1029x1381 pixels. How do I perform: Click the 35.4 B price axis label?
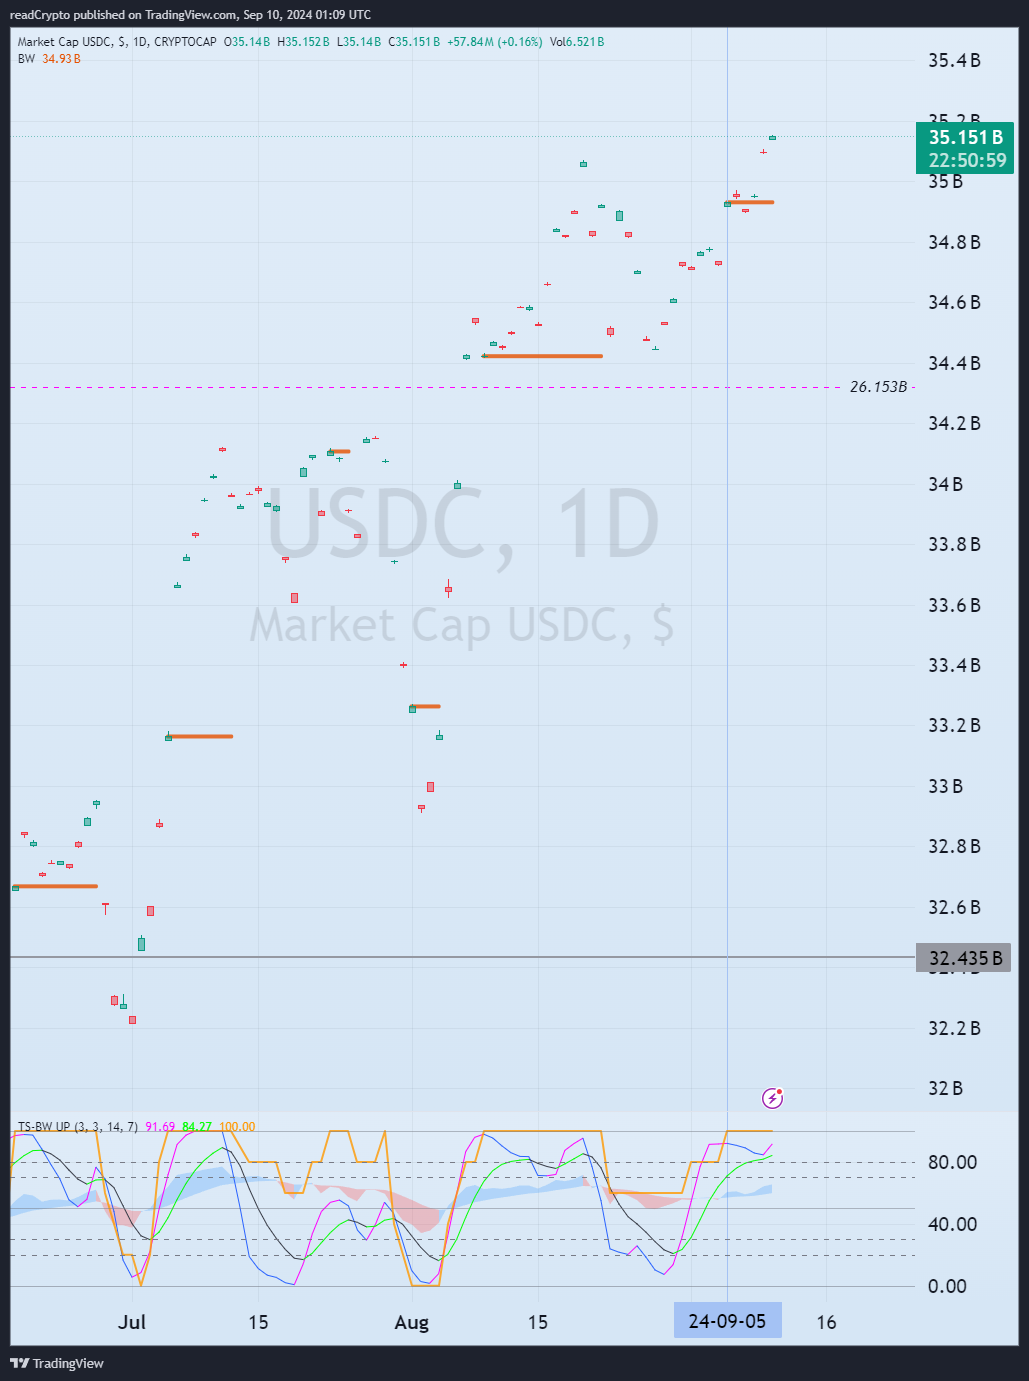[x=954, y=61]
